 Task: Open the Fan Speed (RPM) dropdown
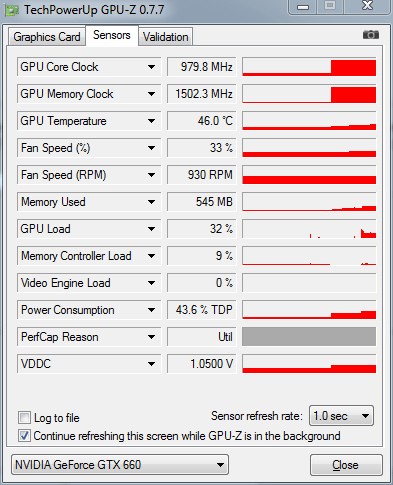point(151,175)
